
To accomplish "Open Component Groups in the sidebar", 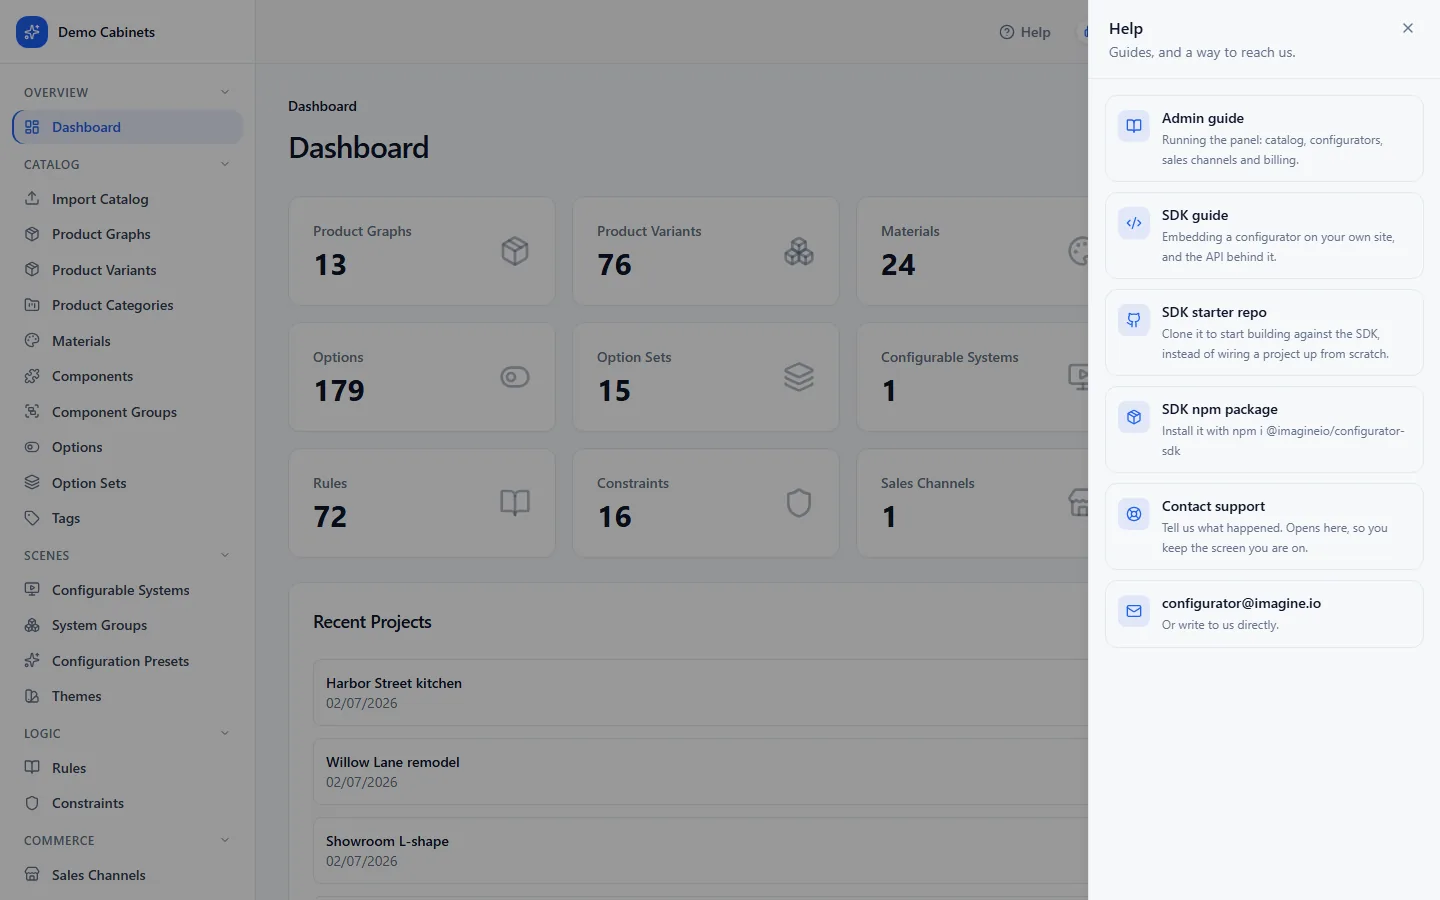I will (128, 412).
